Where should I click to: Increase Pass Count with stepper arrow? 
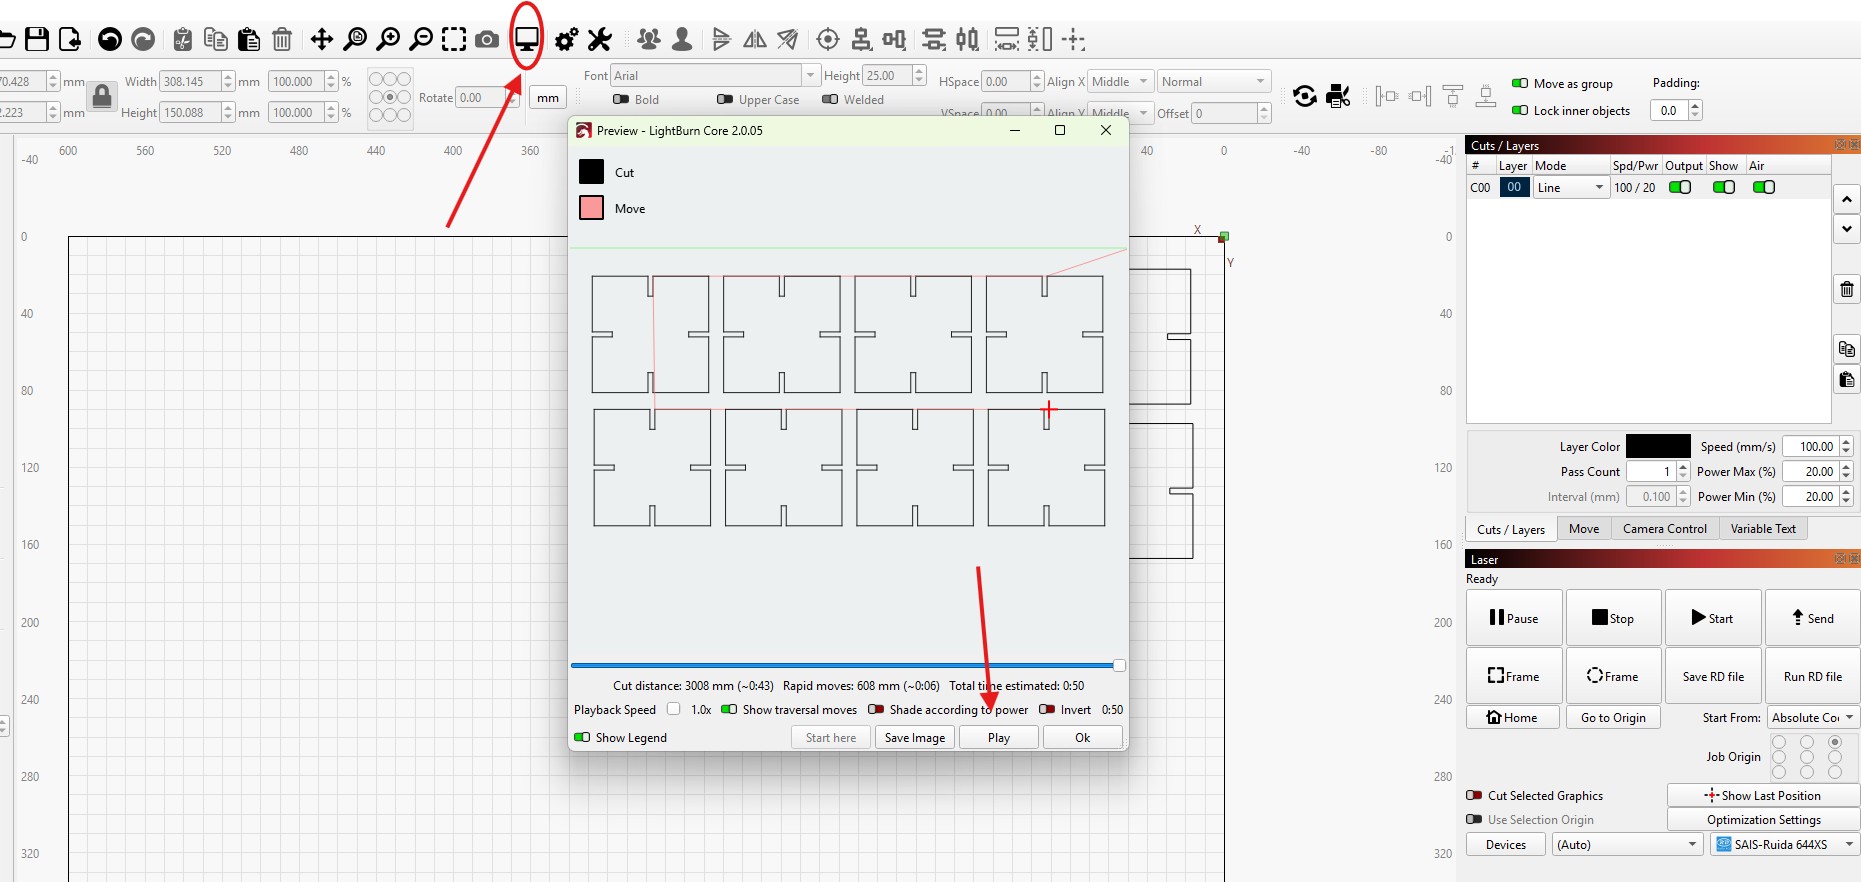pyautogui.click(x=1683, y=467)
